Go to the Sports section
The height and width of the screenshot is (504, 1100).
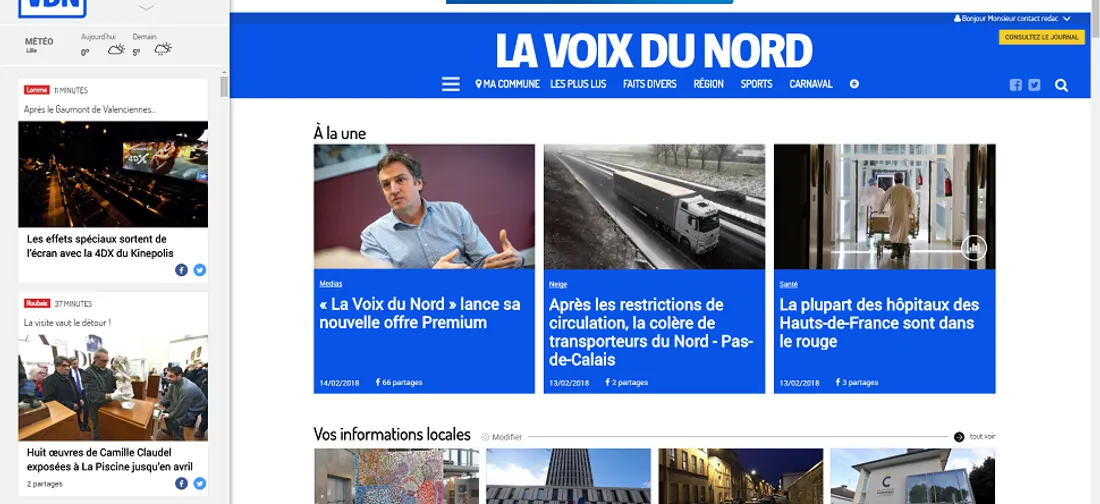coord(756,84)
